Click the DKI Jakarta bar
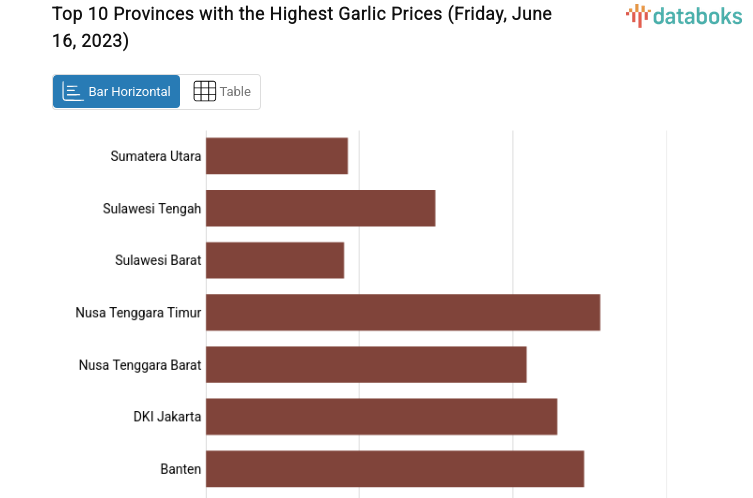This screenshot has height=498, width=753. 381,416
